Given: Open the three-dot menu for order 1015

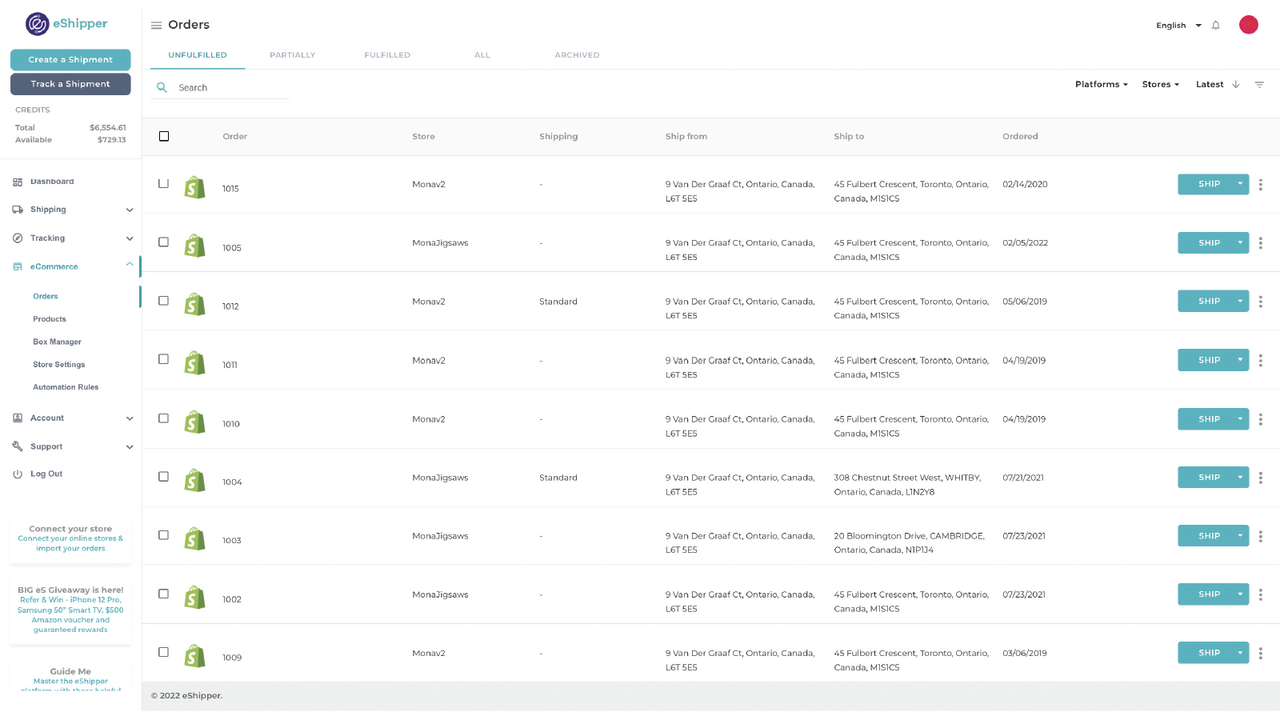Looking at the screenshot, I should 1260,184.
